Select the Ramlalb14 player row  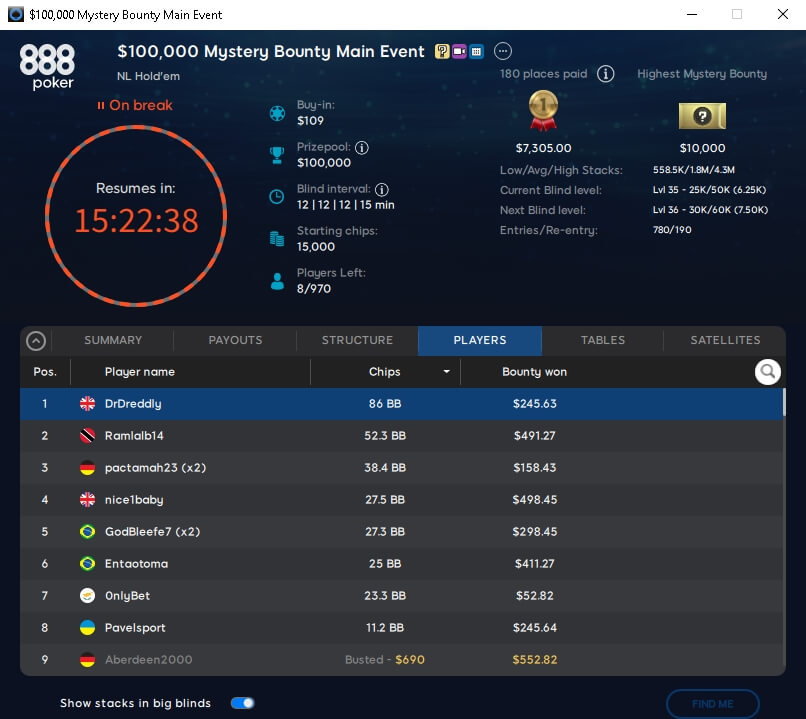400,435
